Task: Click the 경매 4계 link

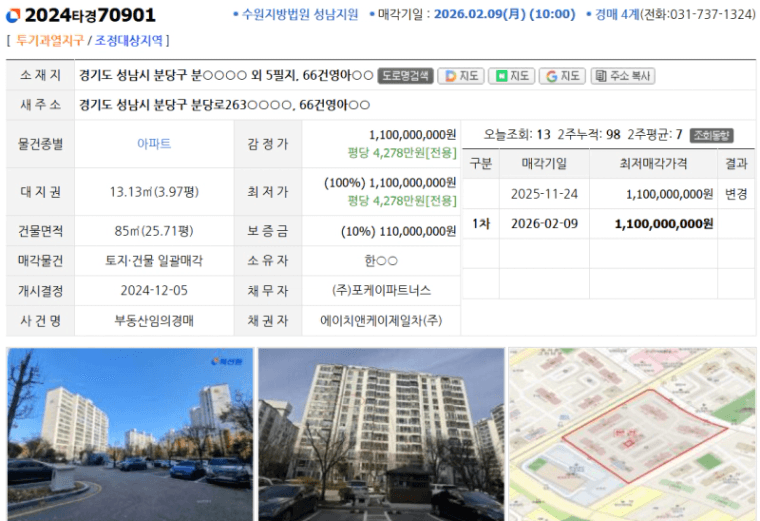Action: (618, 15)
